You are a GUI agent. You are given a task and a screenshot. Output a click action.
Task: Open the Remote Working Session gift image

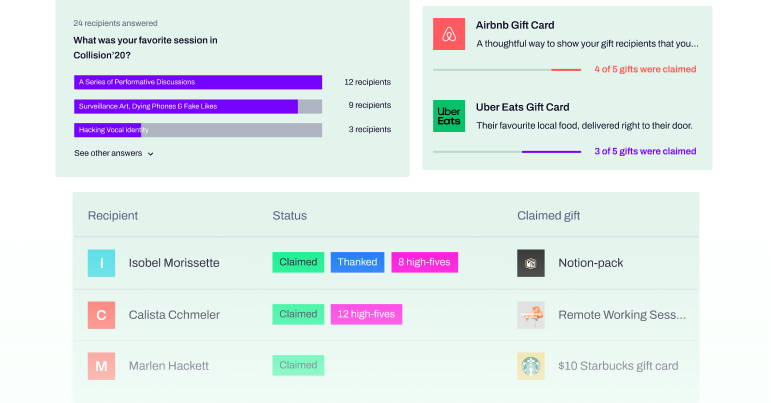[x=531, y=315]
